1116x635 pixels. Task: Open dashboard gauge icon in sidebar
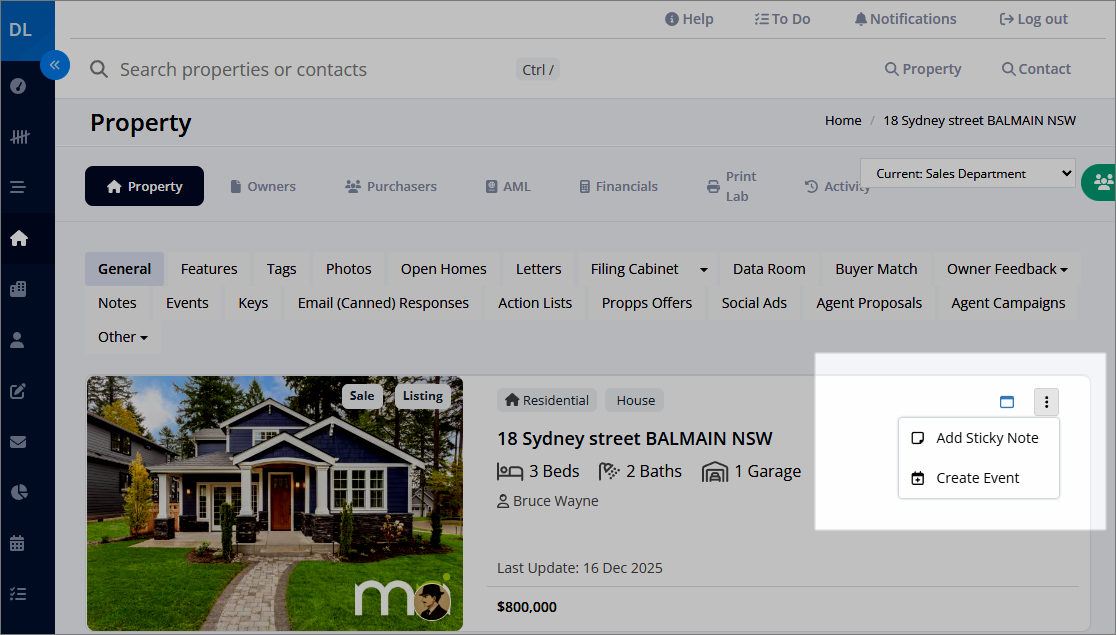[19, 86]
